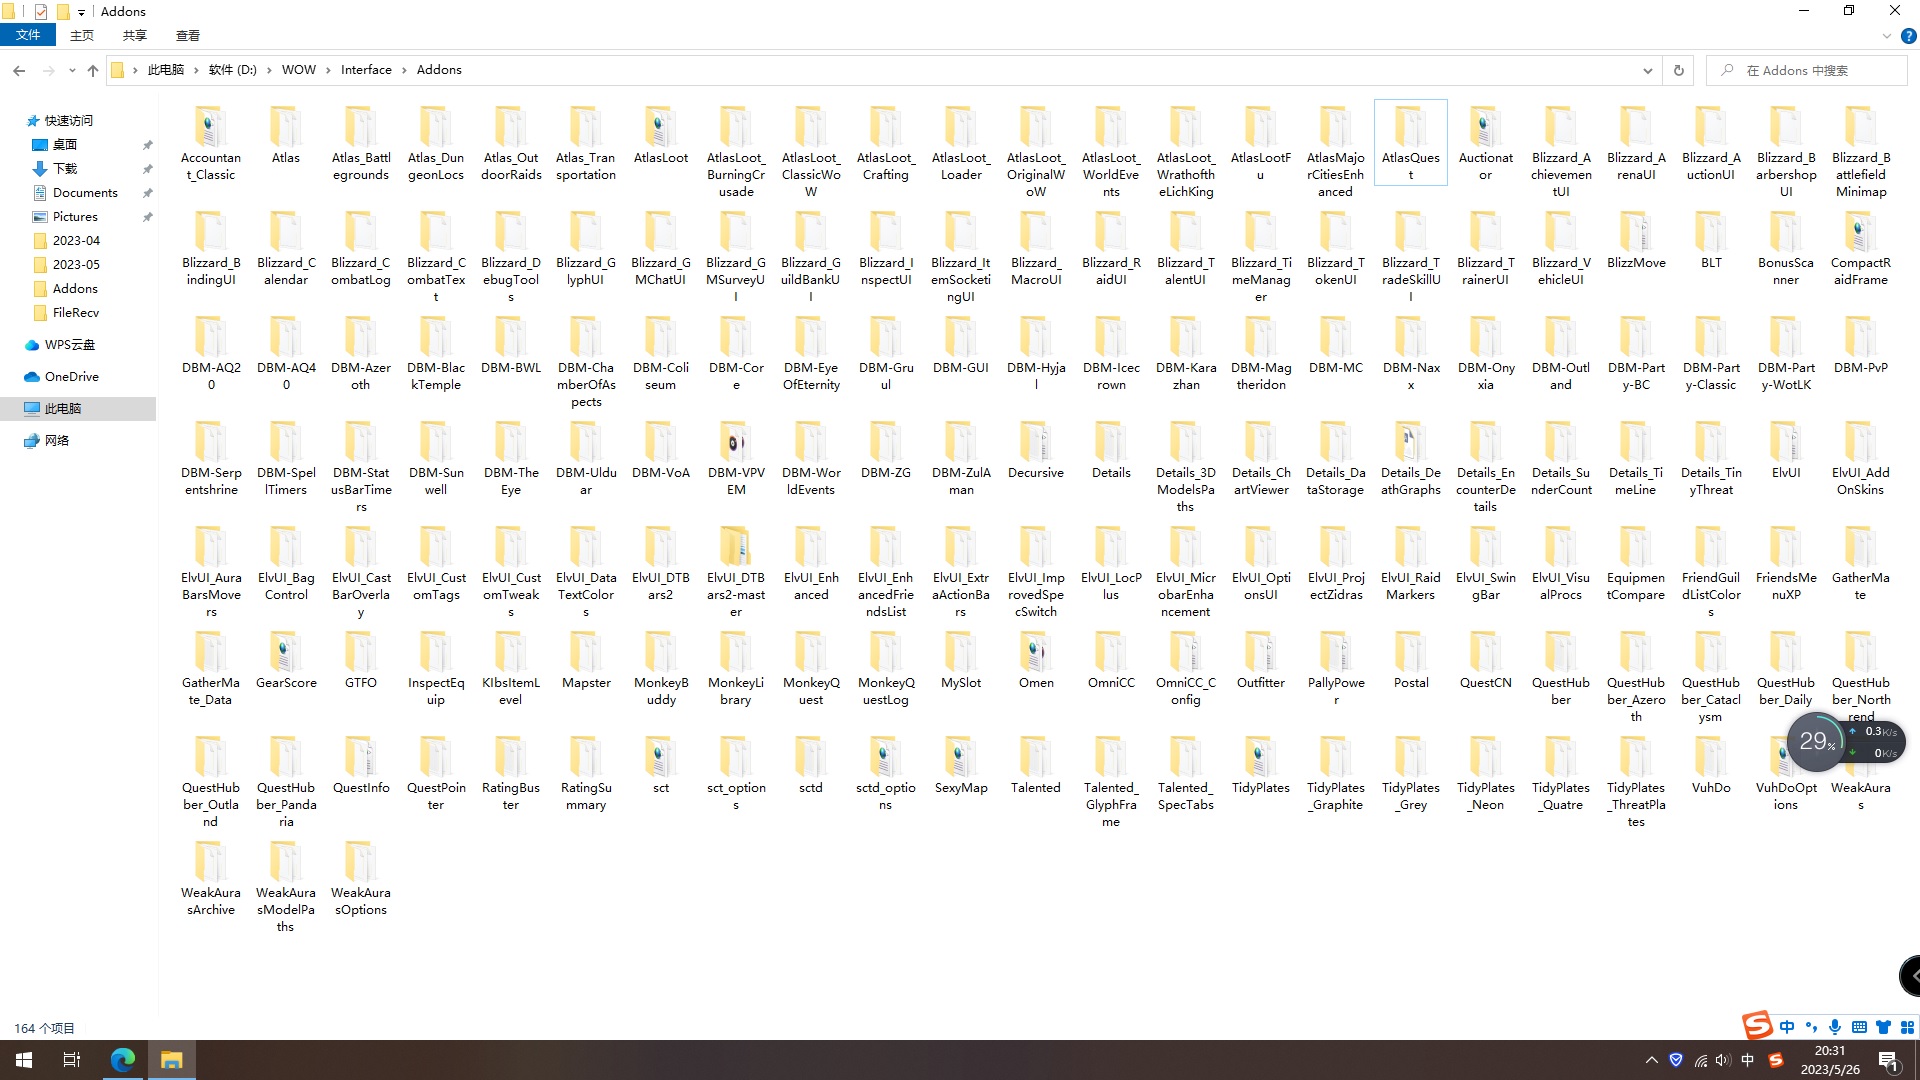Viewport: 1920px width, 1080px height.
Task: Select the Auctionator folder
Action: tap(1485, 130)
